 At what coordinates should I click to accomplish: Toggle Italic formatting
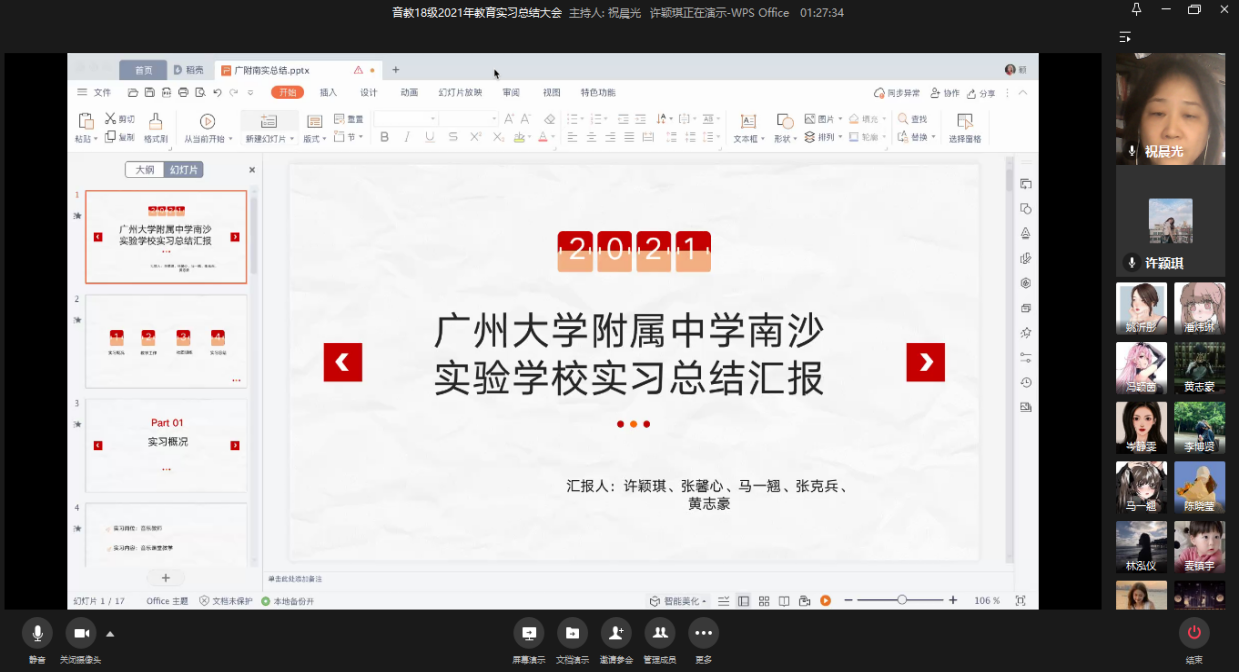click(407, 137)
